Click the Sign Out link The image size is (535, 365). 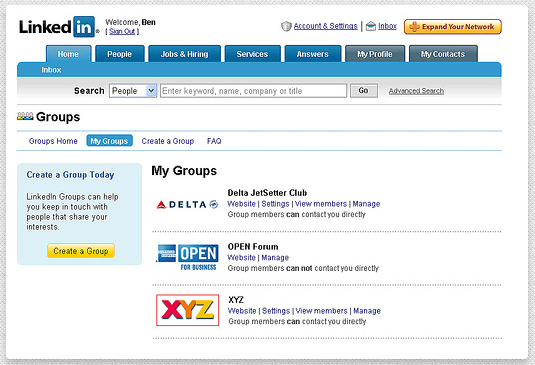click(122, 31)
